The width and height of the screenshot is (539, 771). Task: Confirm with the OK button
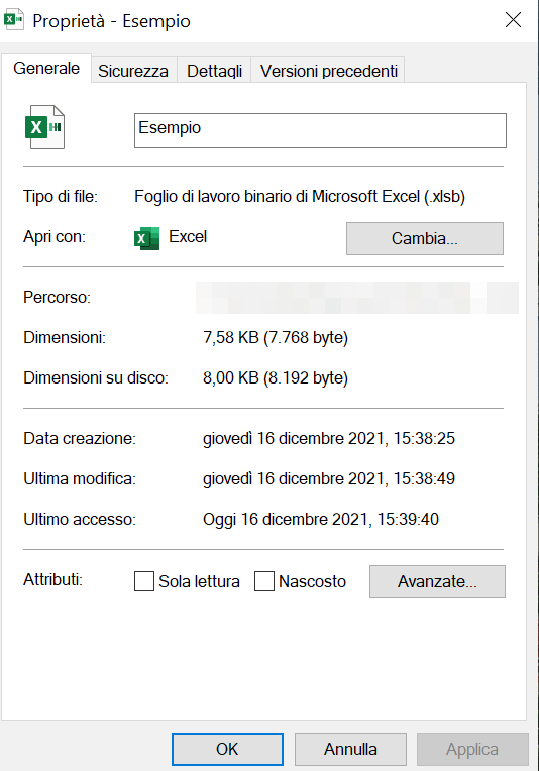tap(228, 749)
